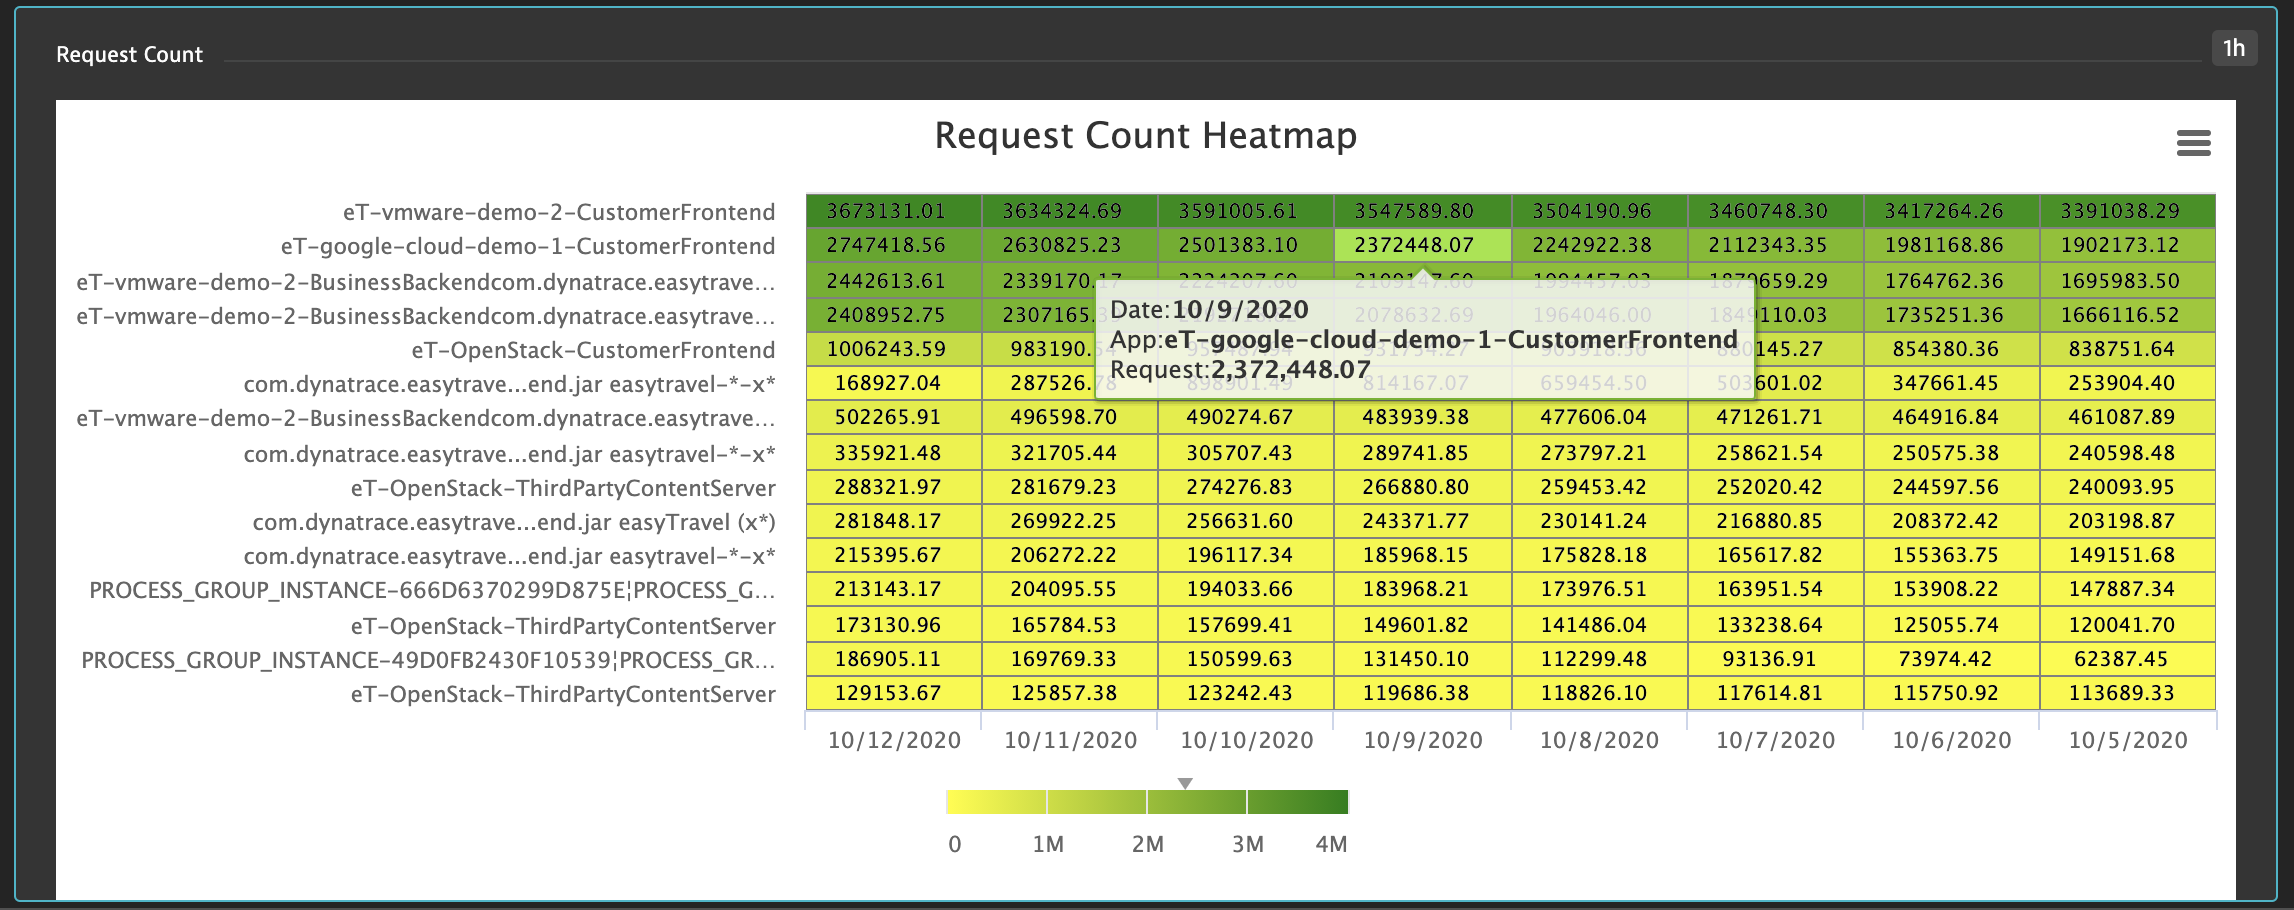
Task: Select cell 3391038.29 in heatmap
Action: pos(2128,211)
